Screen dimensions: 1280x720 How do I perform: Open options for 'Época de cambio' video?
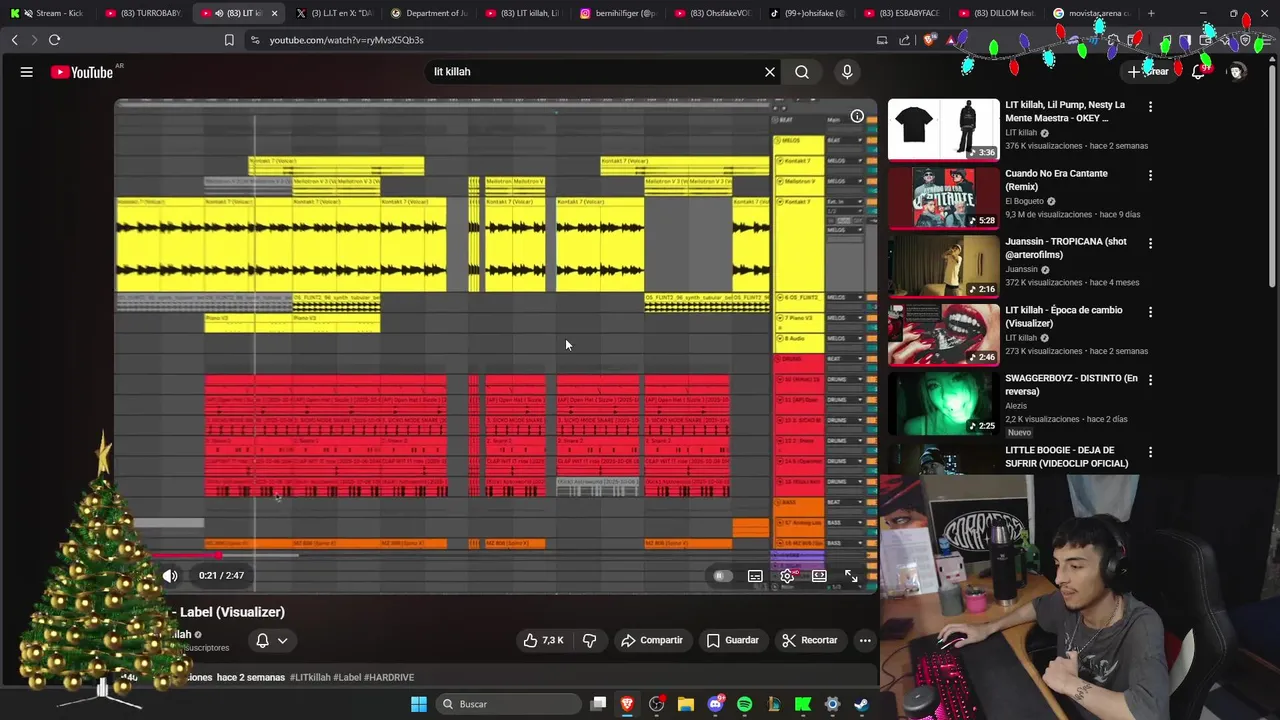[1150, 312]
